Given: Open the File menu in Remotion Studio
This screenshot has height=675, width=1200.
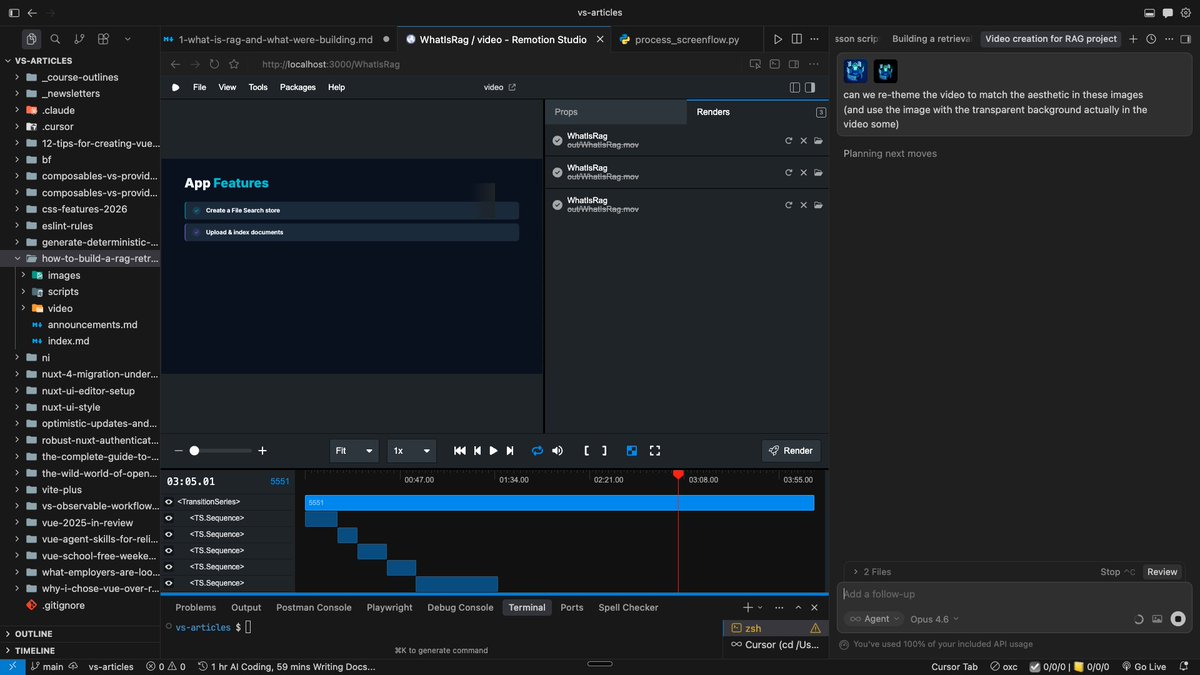Looking at the screenshot, I should [x=200, y=87].
